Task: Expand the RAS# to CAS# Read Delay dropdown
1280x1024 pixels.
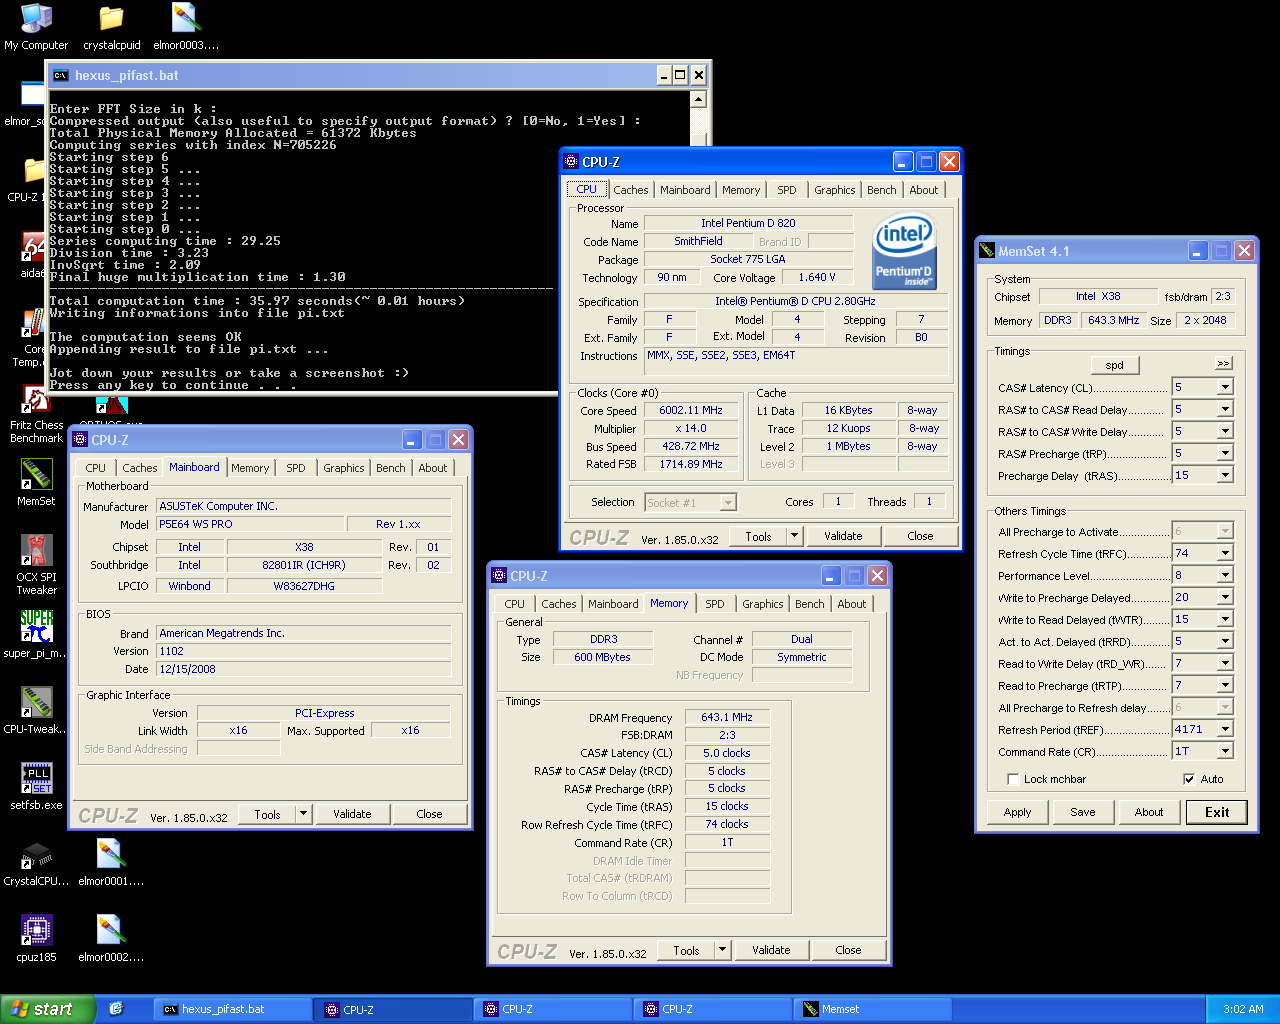Action: point(1225,409)
